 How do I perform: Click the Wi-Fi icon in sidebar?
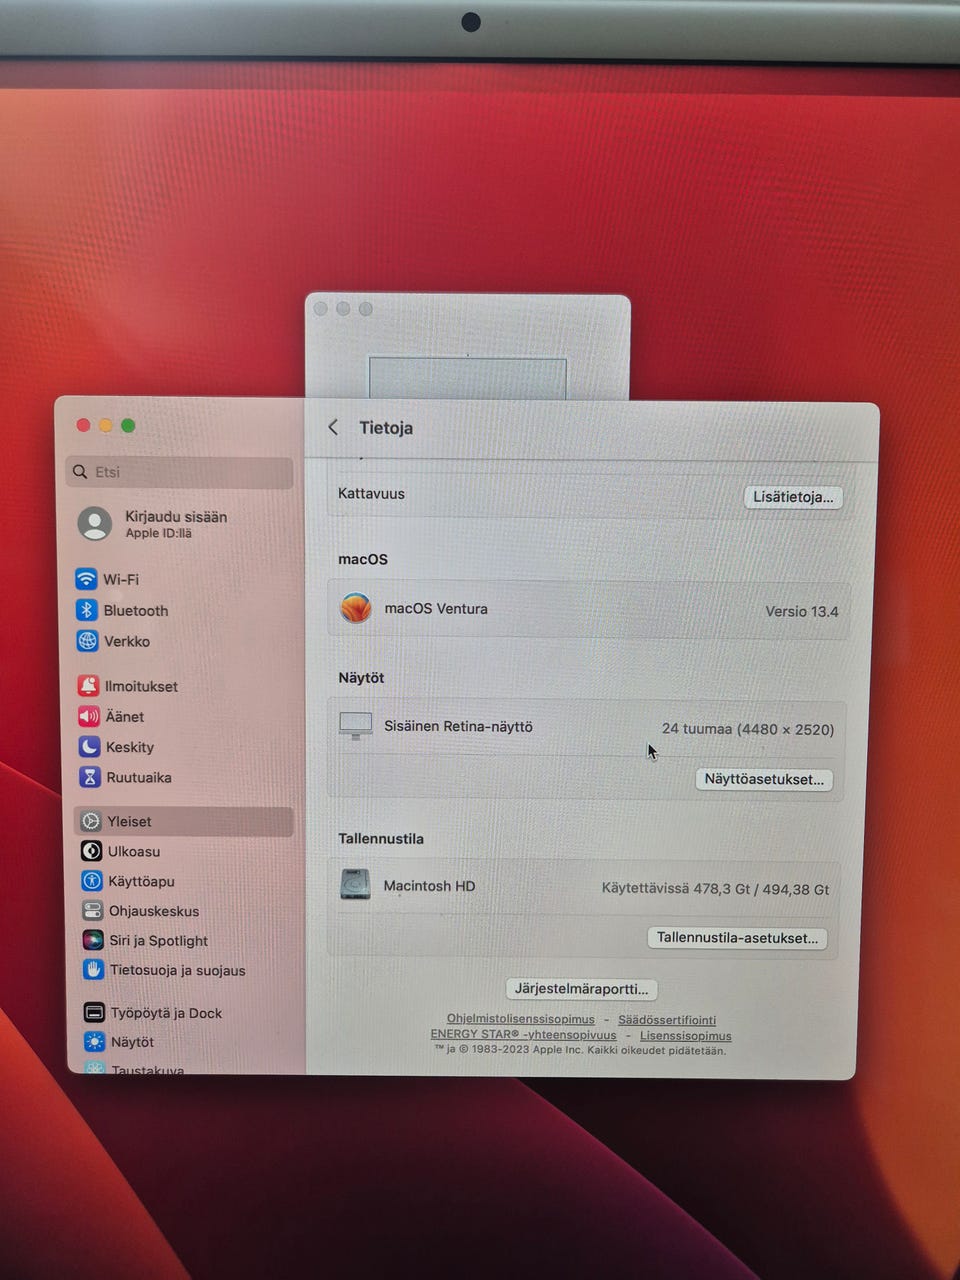[86, 579]
